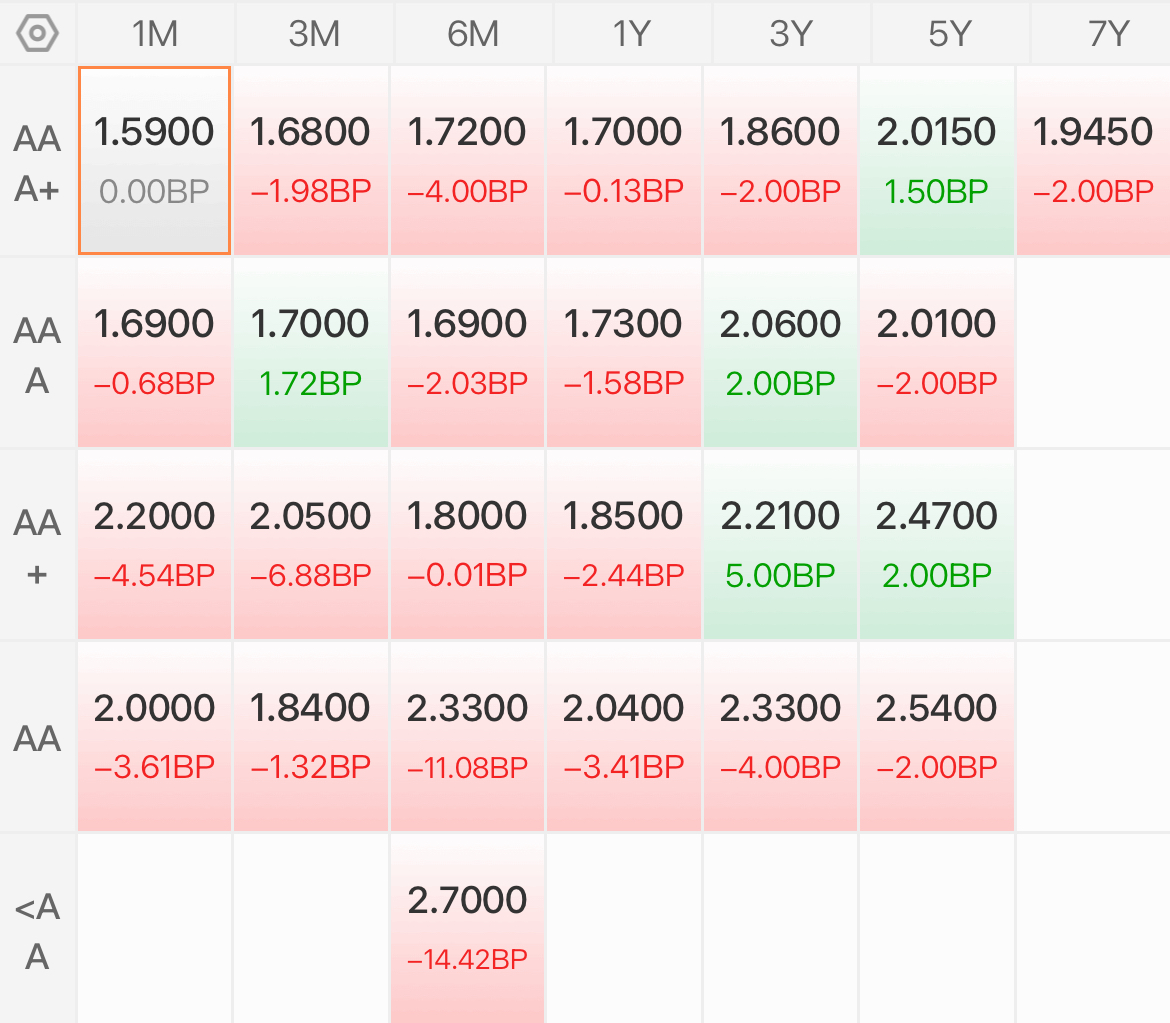Open the AAA+ 5Y cell showing 2.0150
The height and width of the screenshot is (1023, 1170).
[936, 160]
